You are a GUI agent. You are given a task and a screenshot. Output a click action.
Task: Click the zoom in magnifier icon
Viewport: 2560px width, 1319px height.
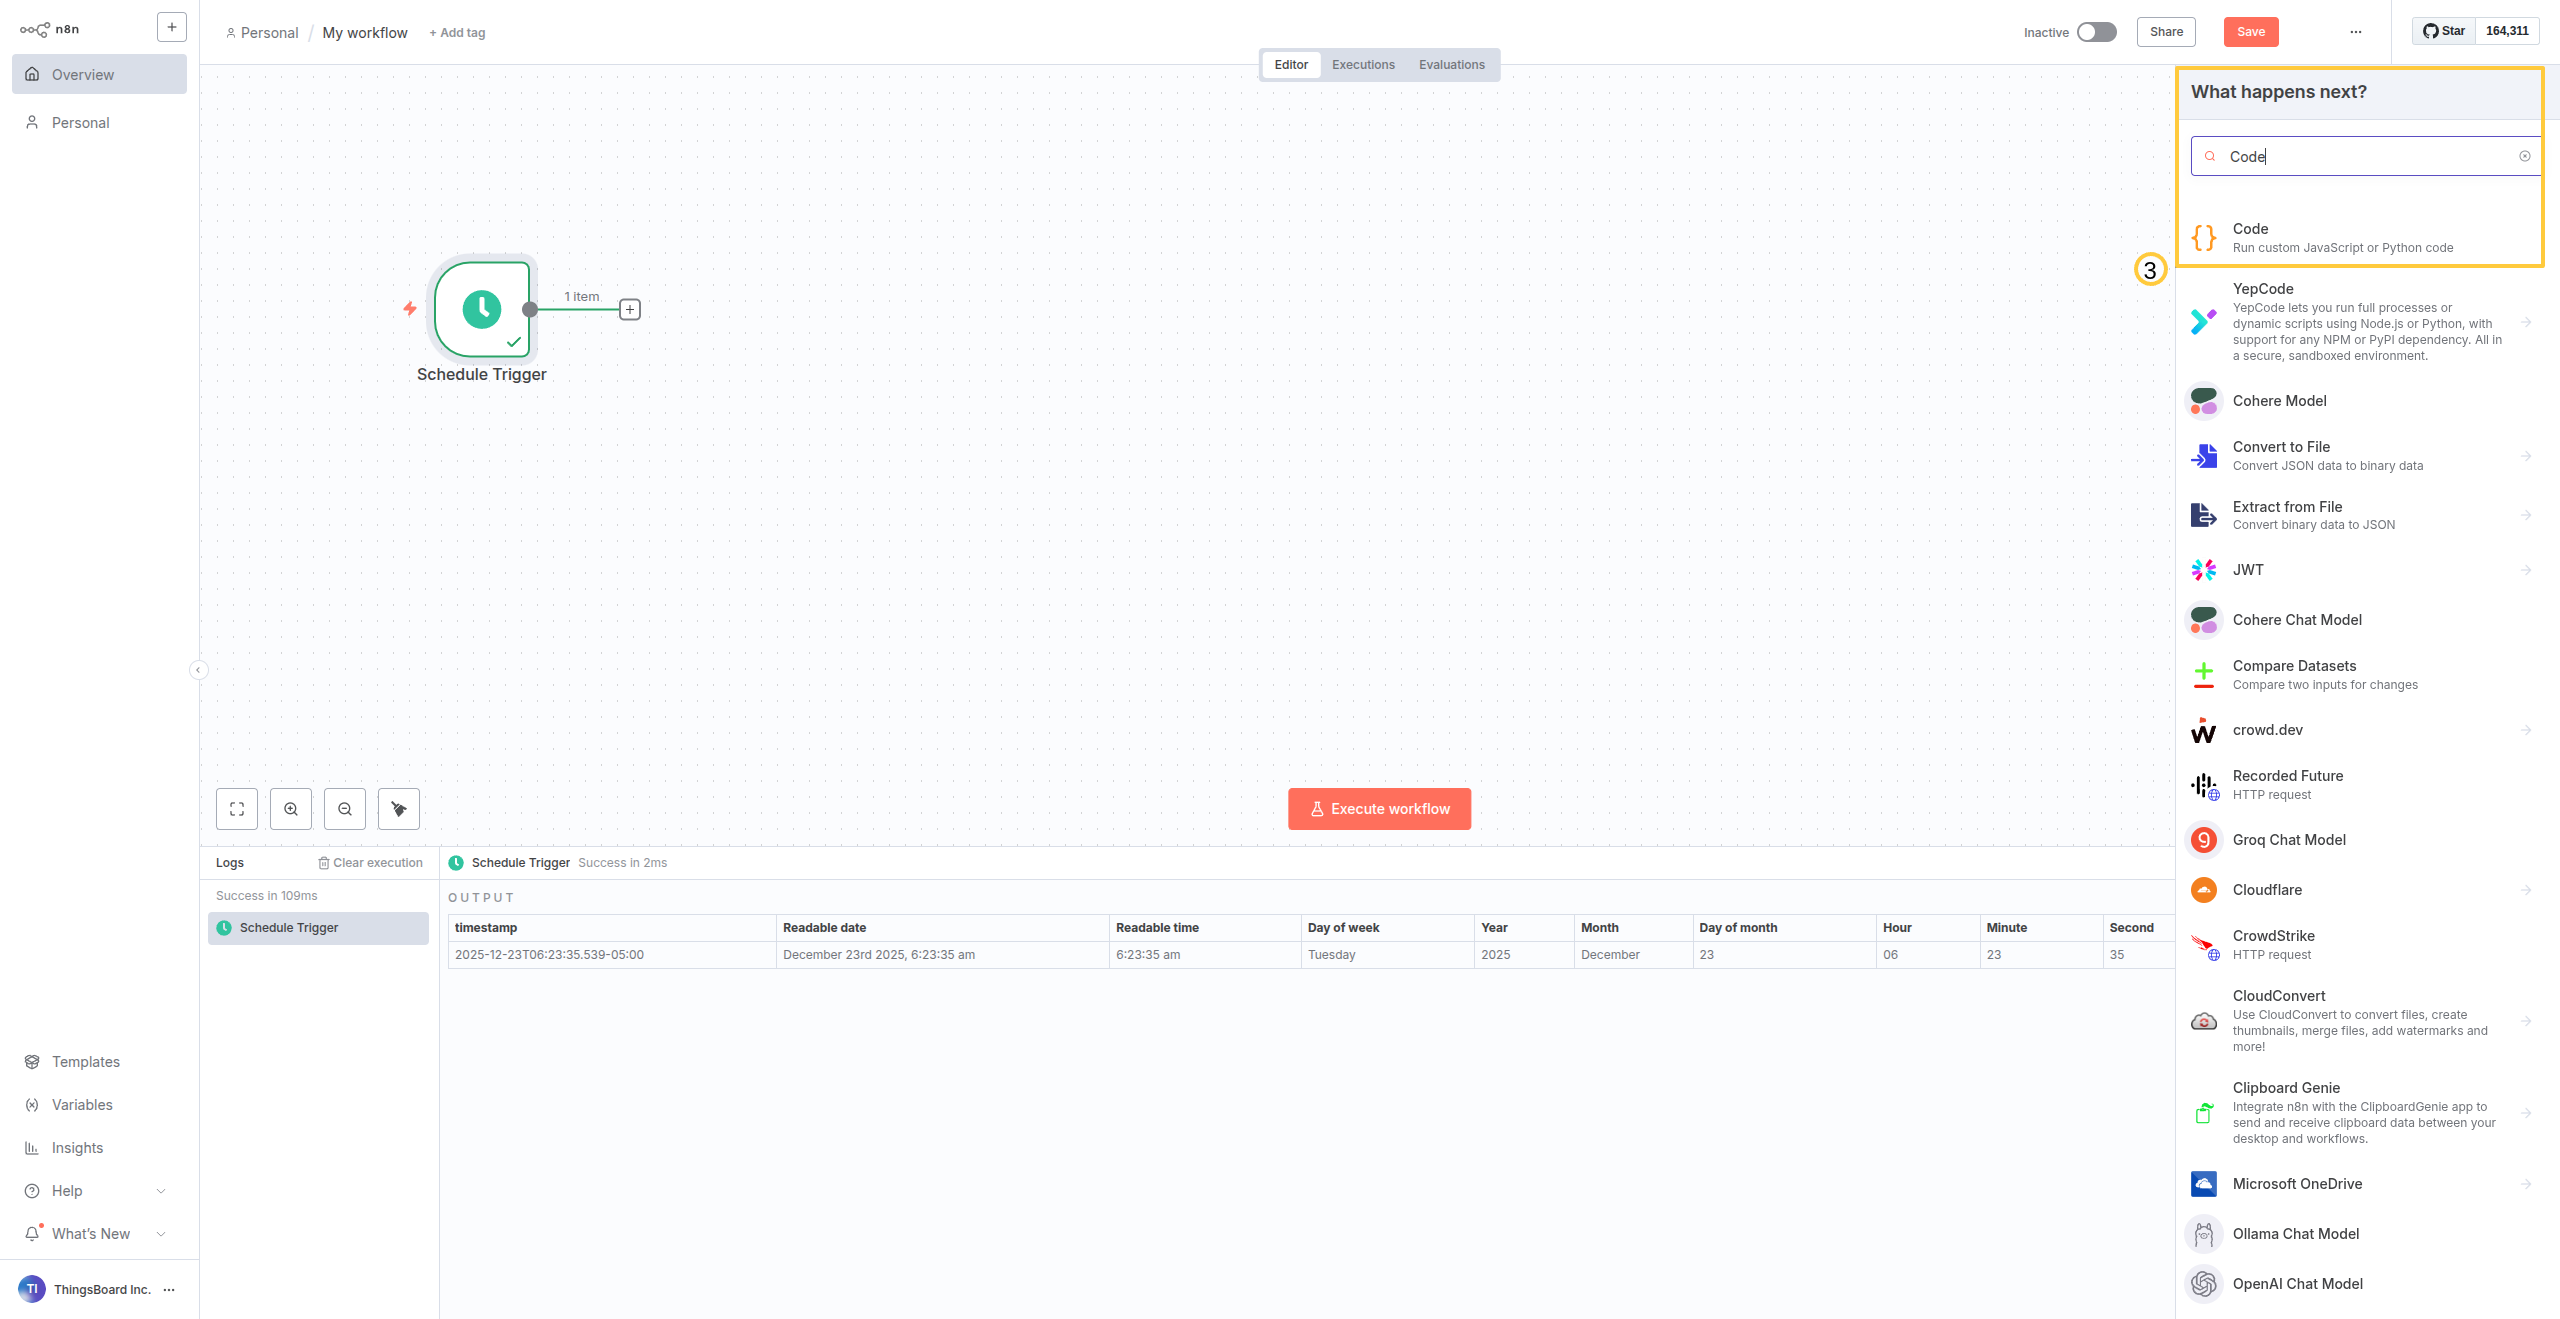point(291,809)
